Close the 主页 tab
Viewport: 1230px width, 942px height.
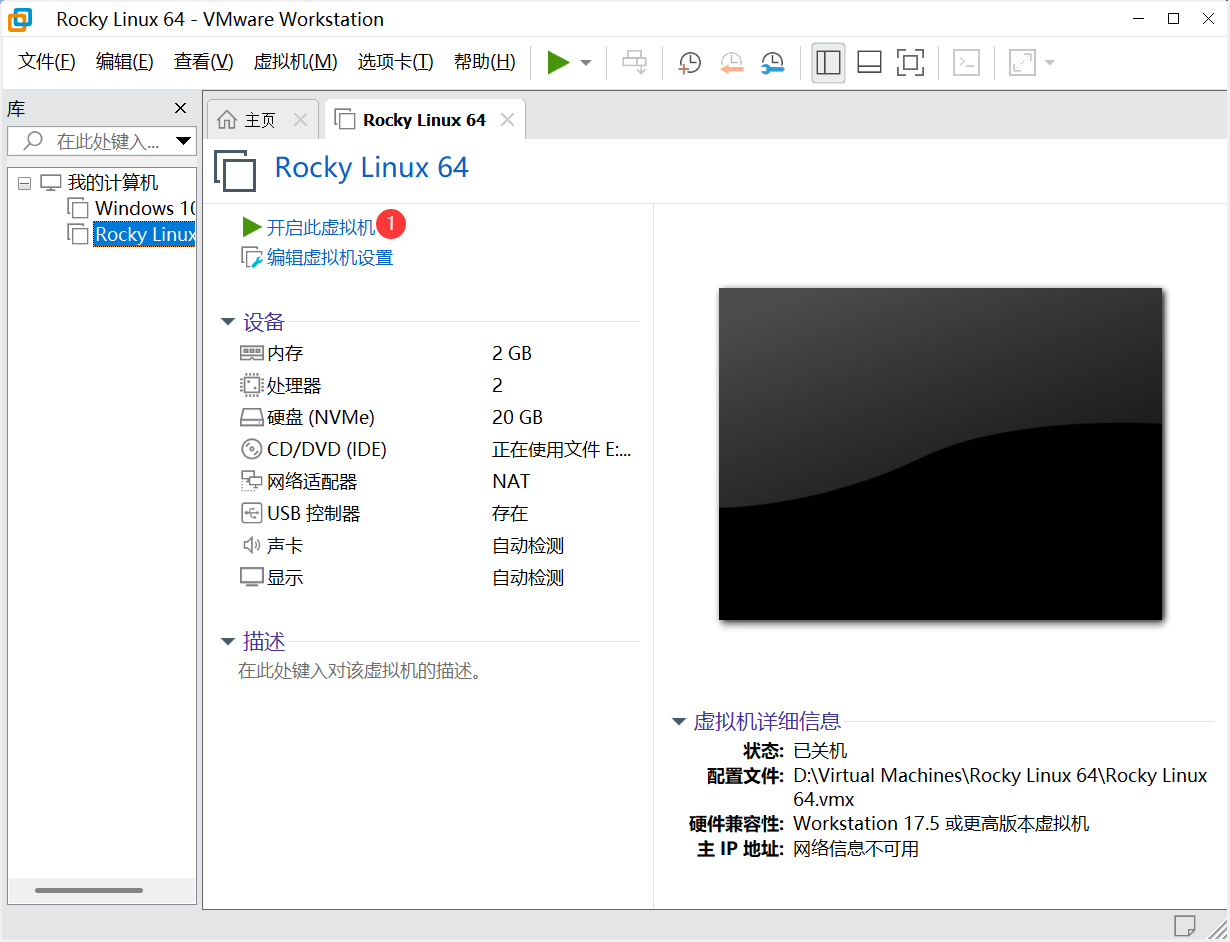point(300,120)
